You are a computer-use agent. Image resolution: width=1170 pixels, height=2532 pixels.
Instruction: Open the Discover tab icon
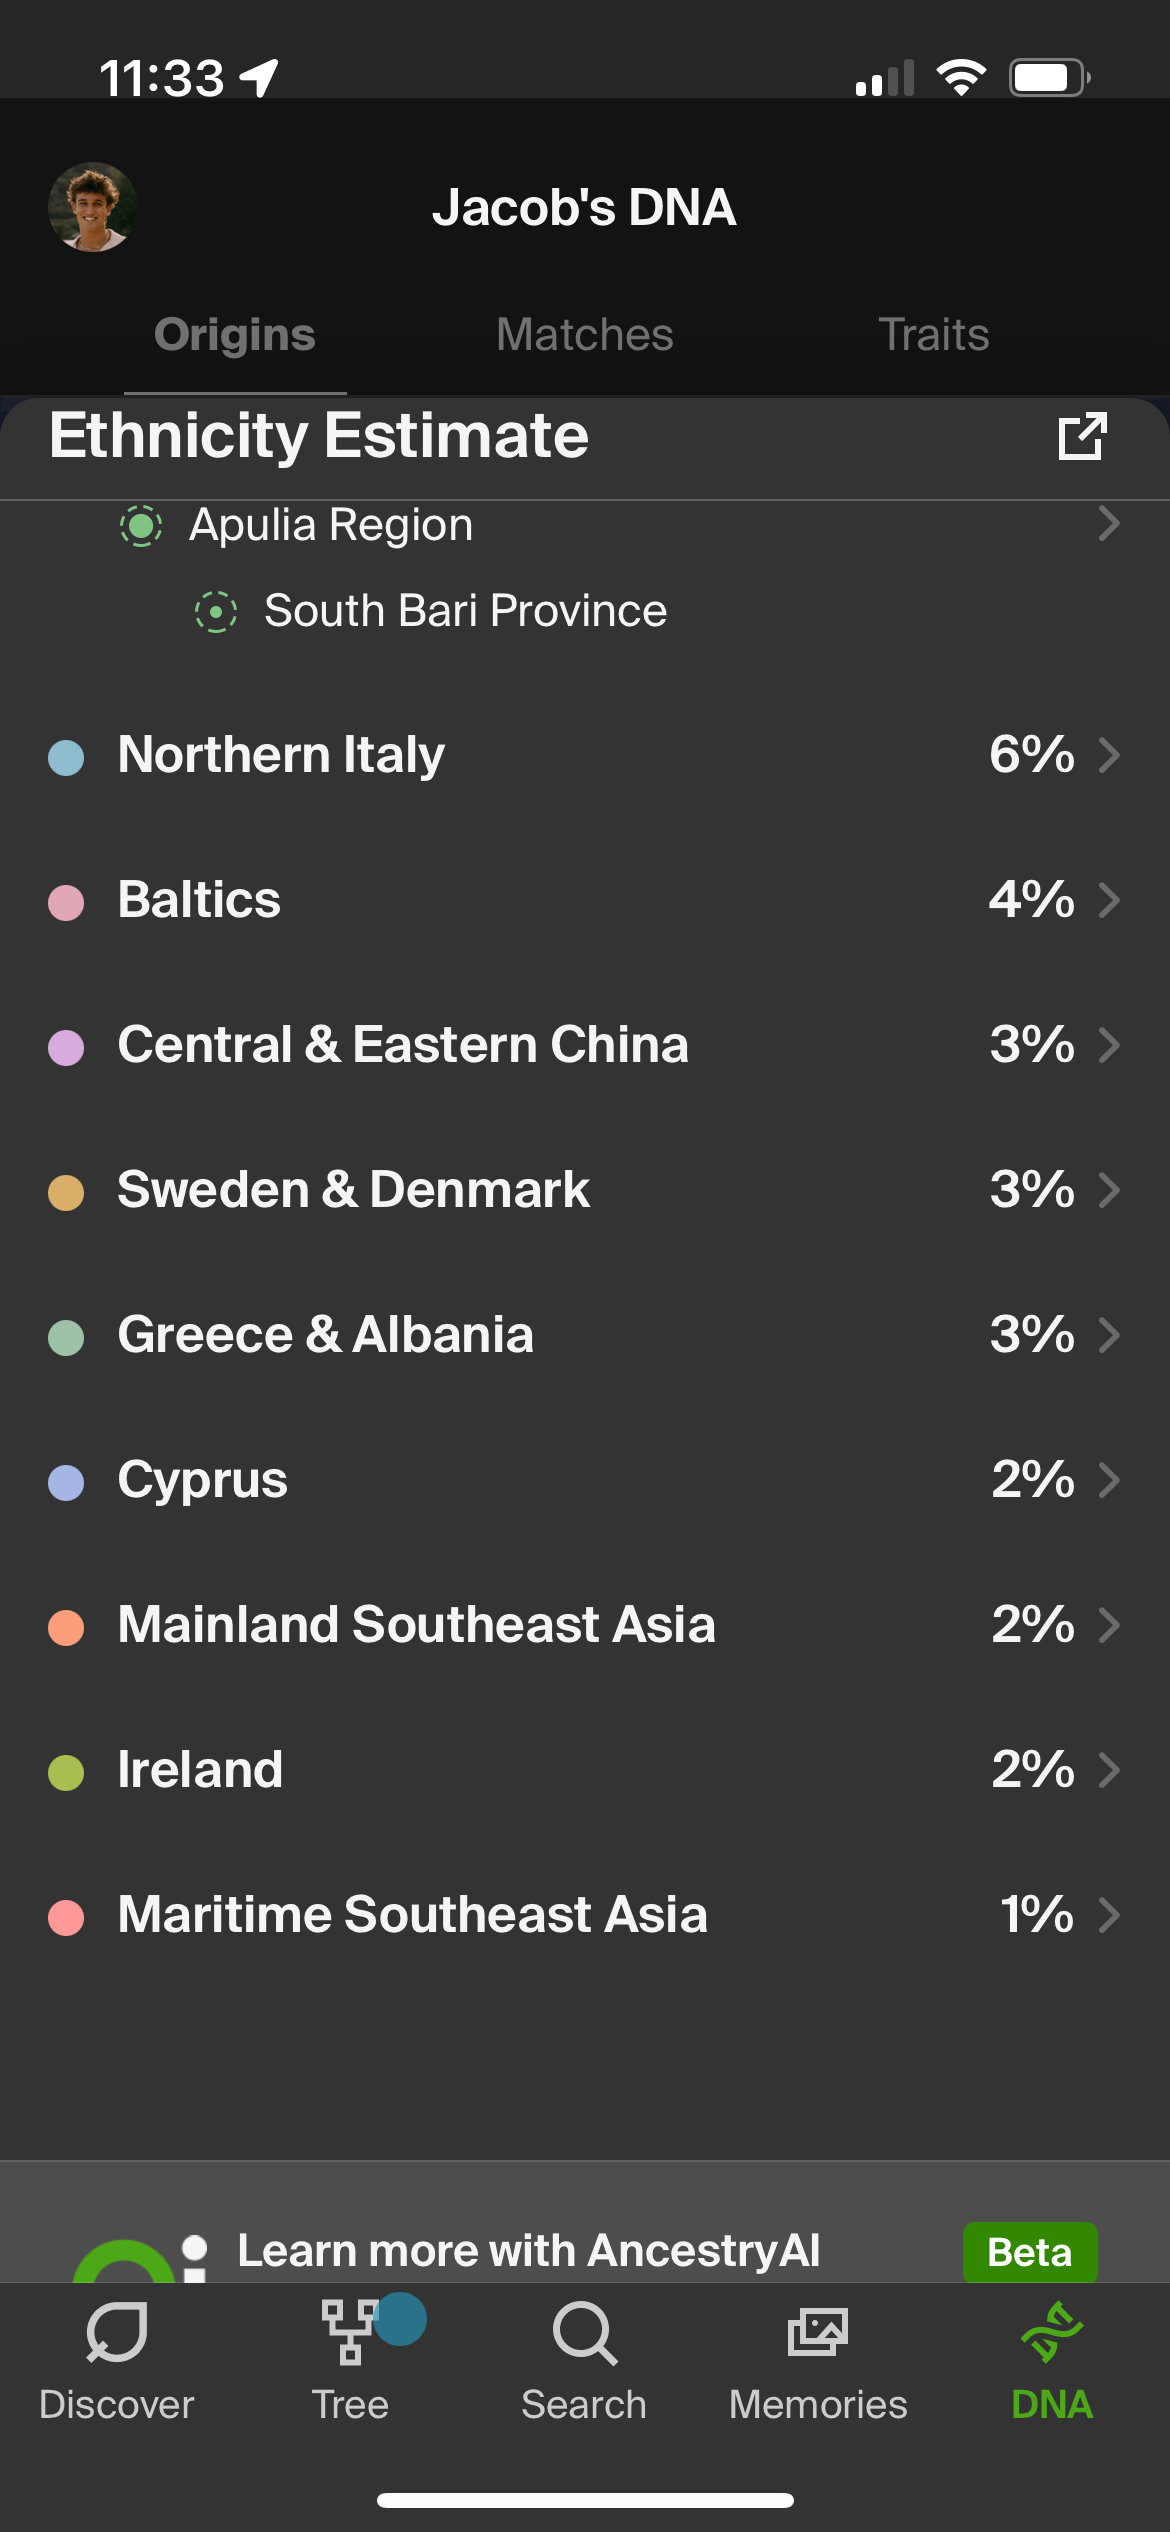click(x=117, y=2334)
